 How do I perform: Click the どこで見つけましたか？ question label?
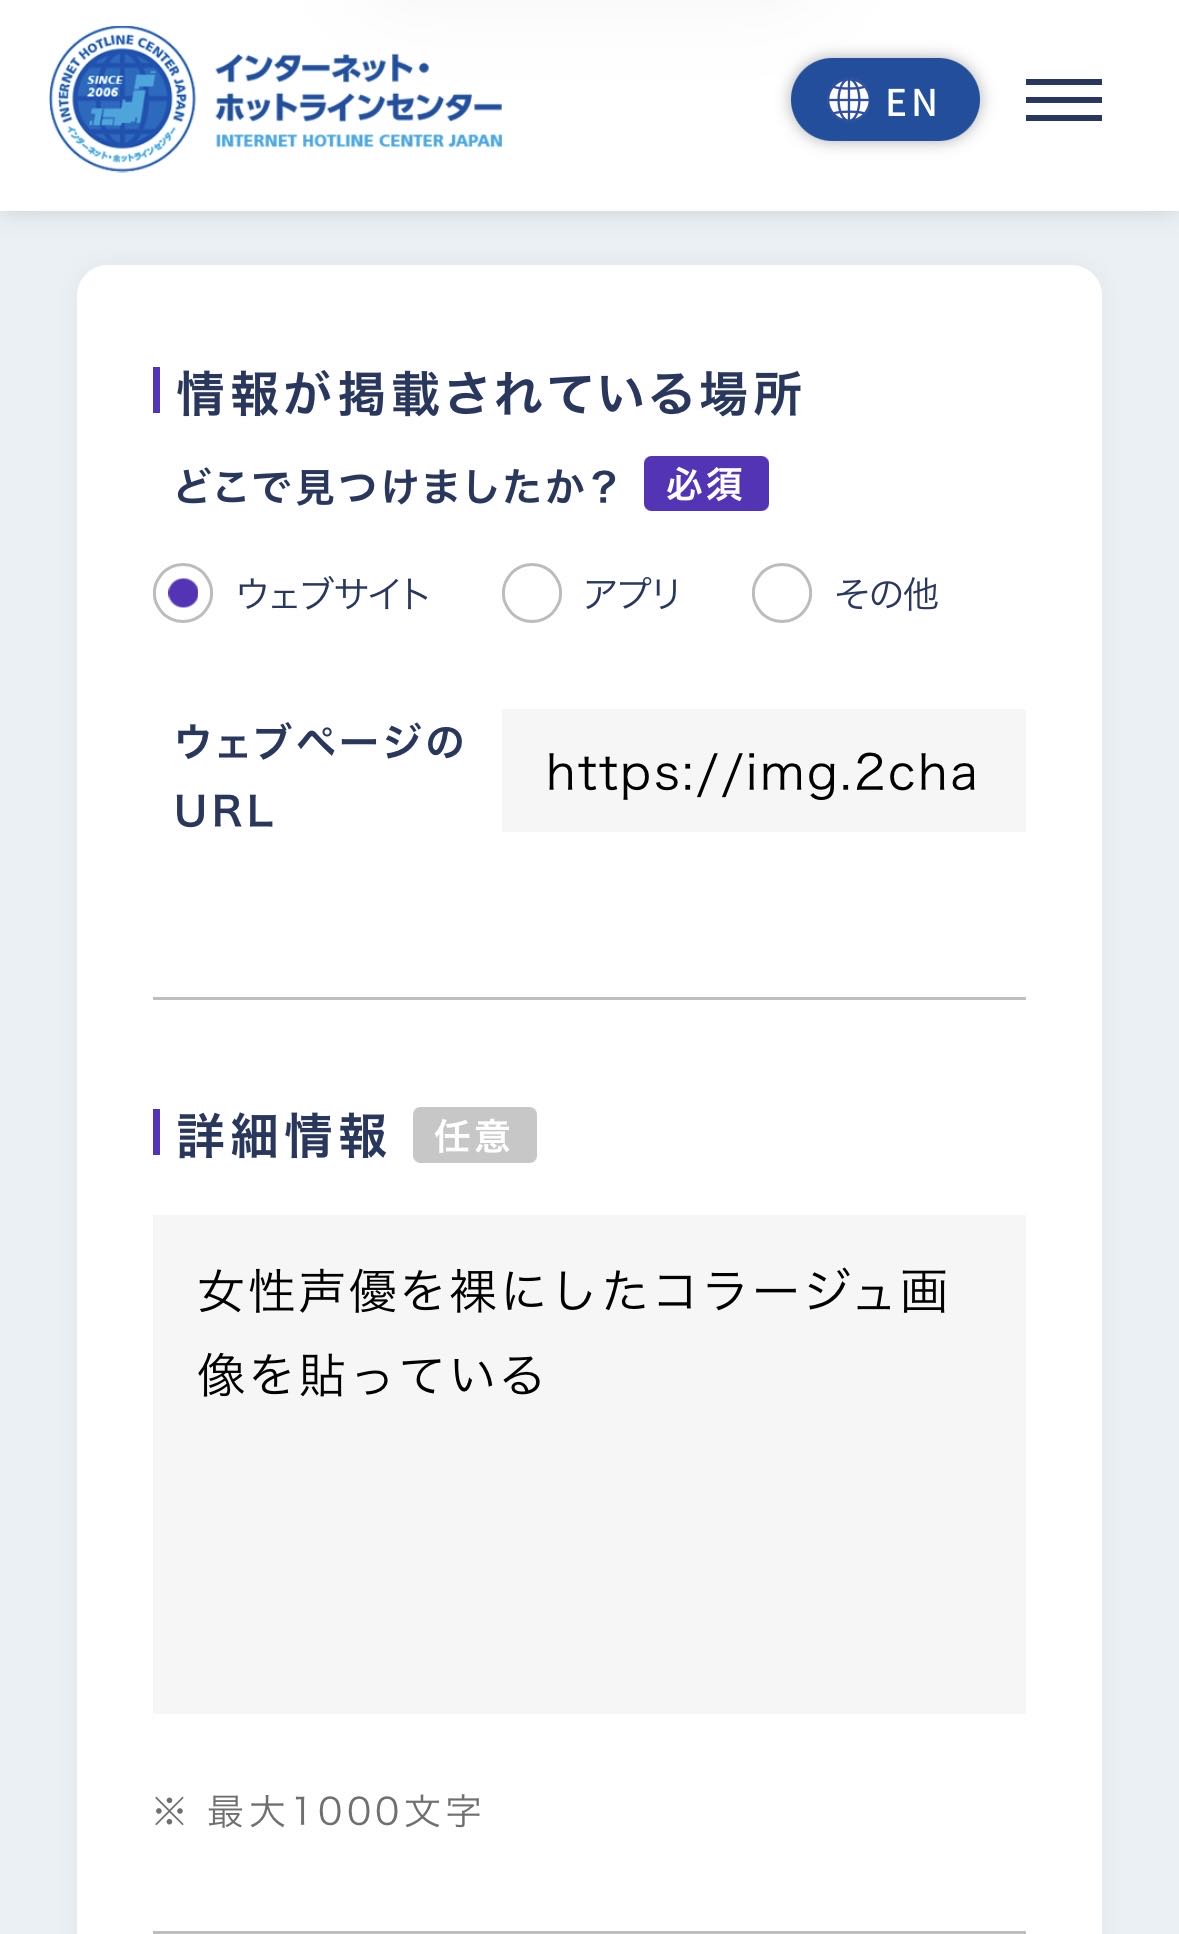396,486
